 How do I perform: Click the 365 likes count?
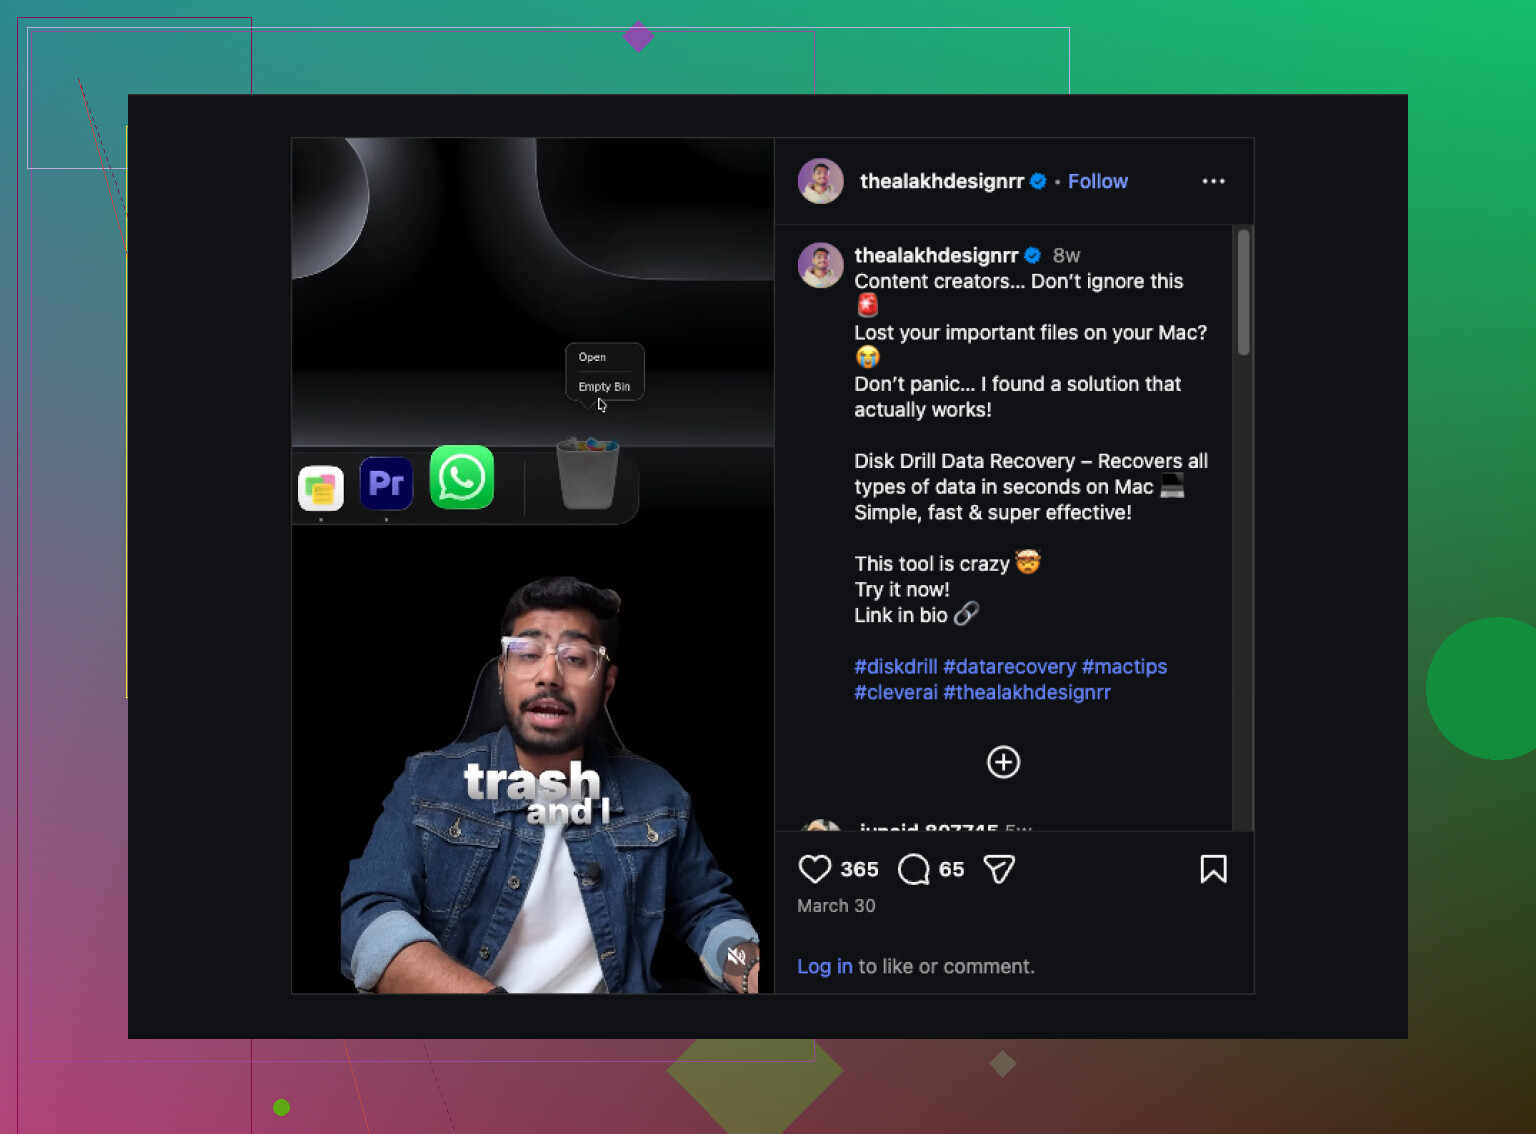click(859, 869)
